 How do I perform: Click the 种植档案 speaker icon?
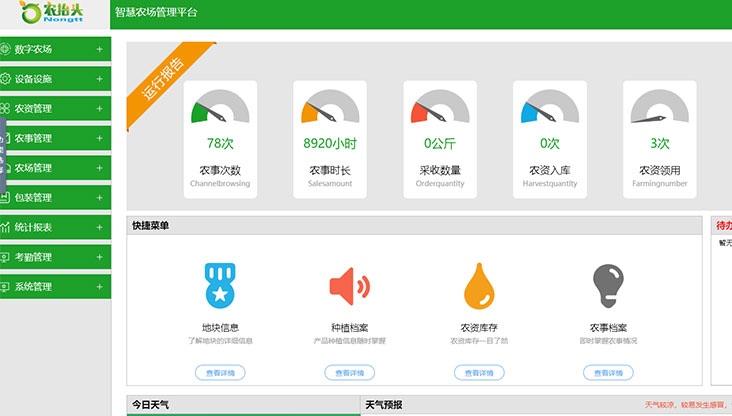[349, 286]
